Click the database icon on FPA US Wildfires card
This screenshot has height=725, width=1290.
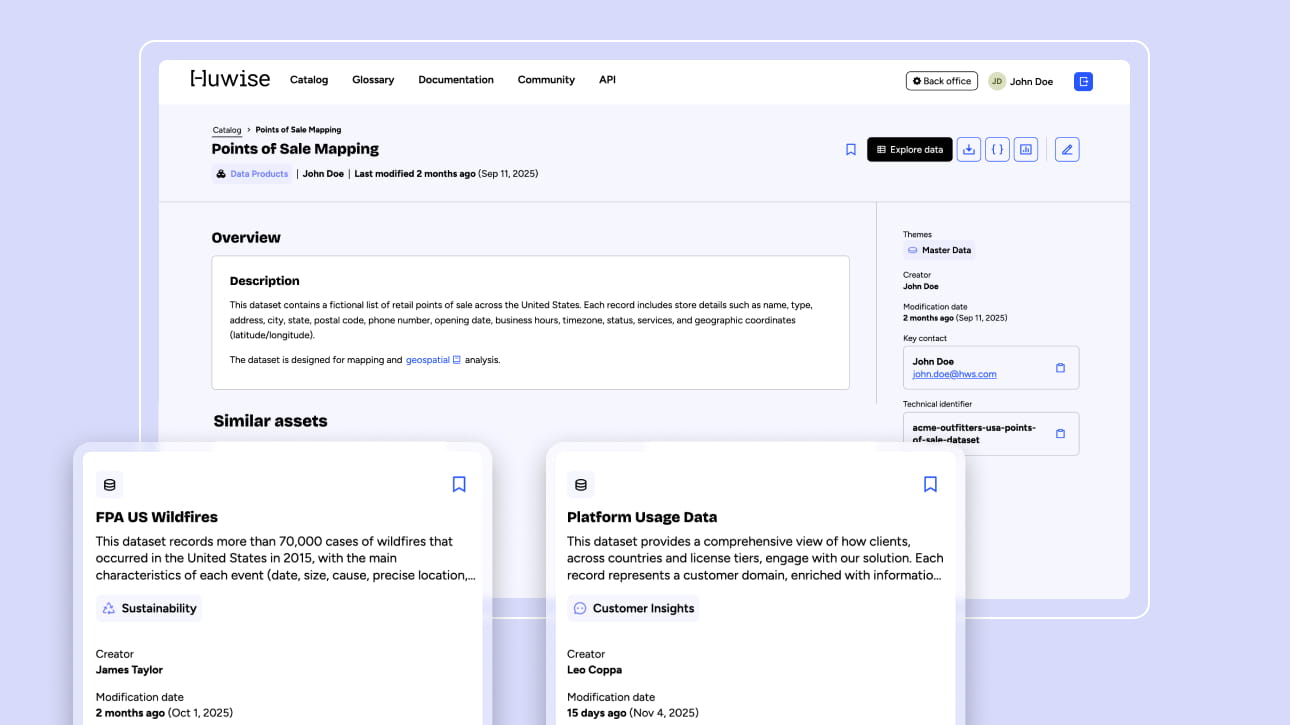click(x=110, y=485)
